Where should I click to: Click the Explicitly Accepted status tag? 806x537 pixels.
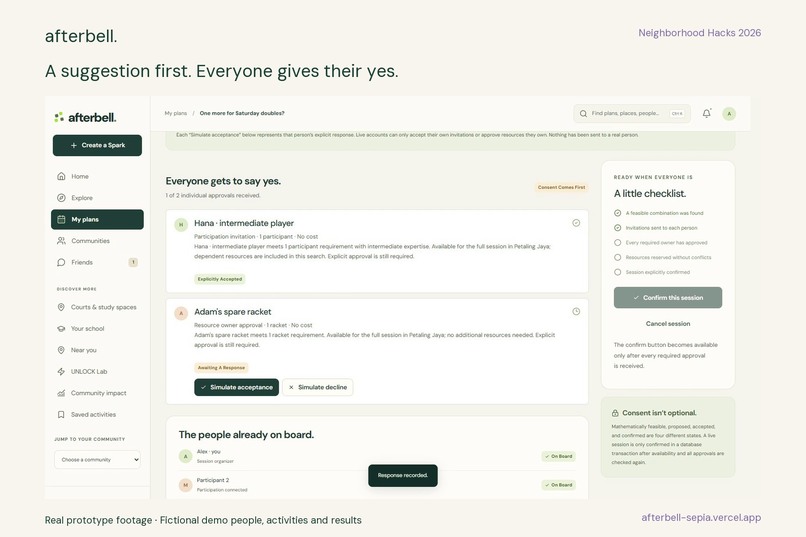(x=220, y=279)
